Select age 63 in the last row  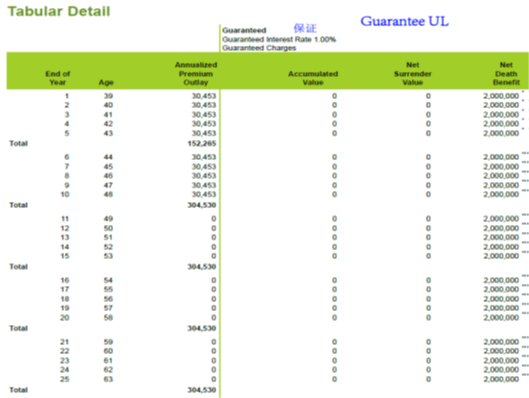pos(108,379)
